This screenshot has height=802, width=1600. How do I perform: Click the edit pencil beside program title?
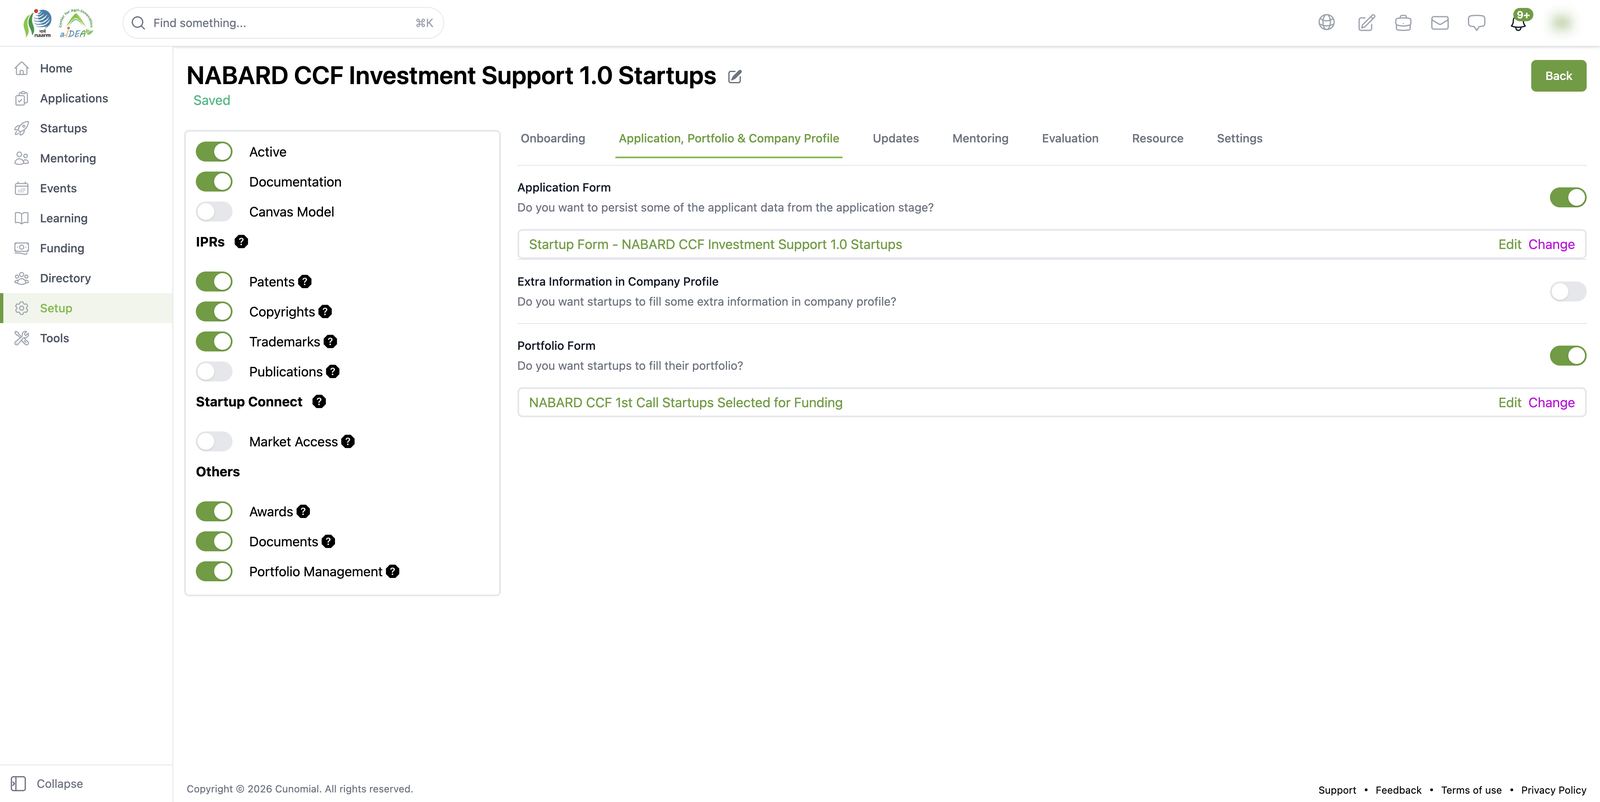[735, 76]
